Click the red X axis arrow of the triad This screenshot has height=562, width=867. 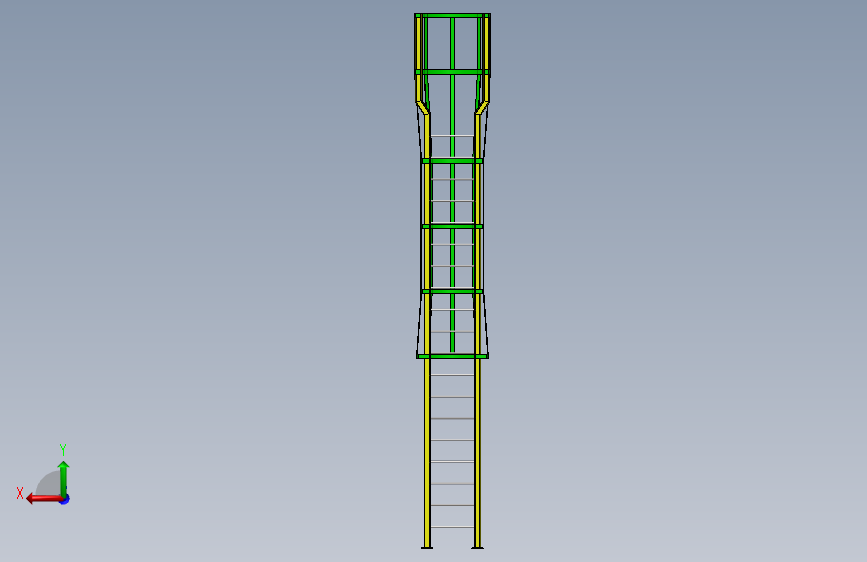[44, 499]
